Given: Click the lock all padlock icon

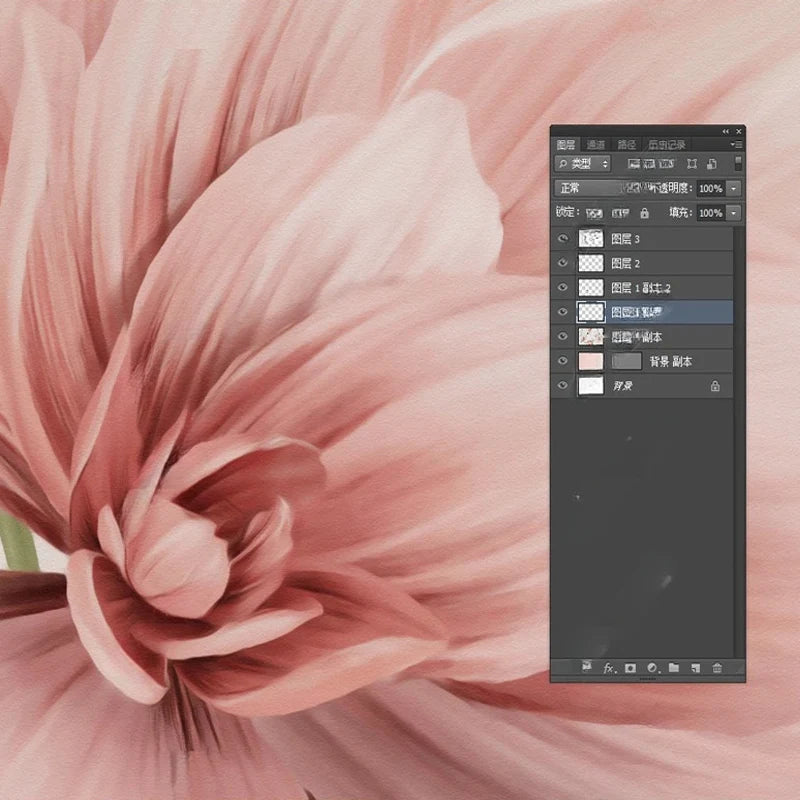Looking at the screenshot, I should (x=644, y=213).
